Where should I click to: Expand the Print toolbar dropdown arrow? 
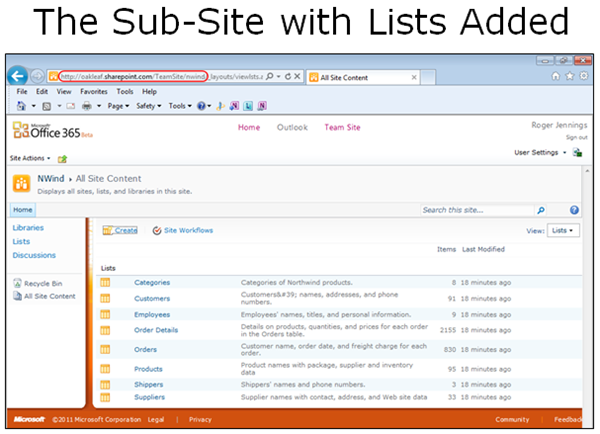pos(99,106)
